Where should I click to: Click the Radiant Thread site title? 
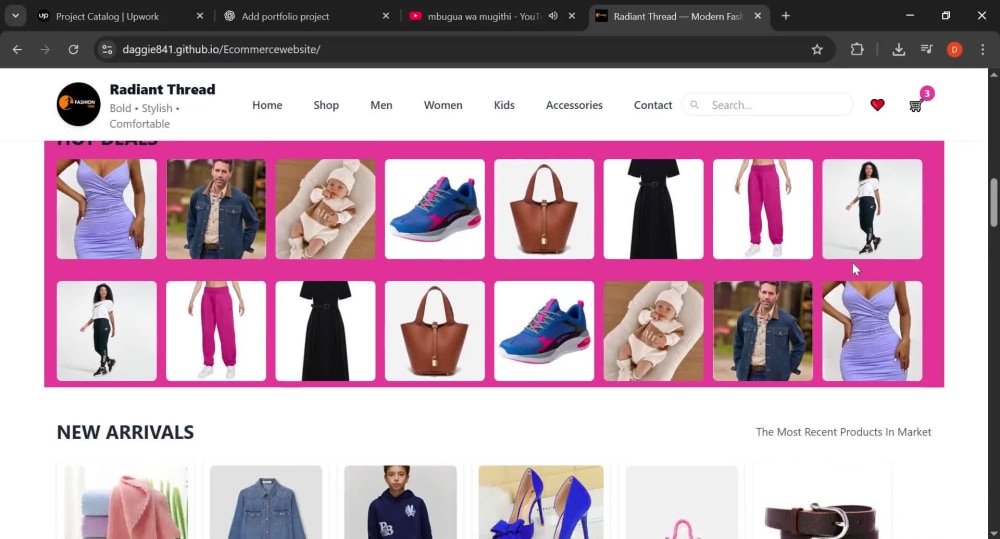pyautogui.click(x=163, y=89)
